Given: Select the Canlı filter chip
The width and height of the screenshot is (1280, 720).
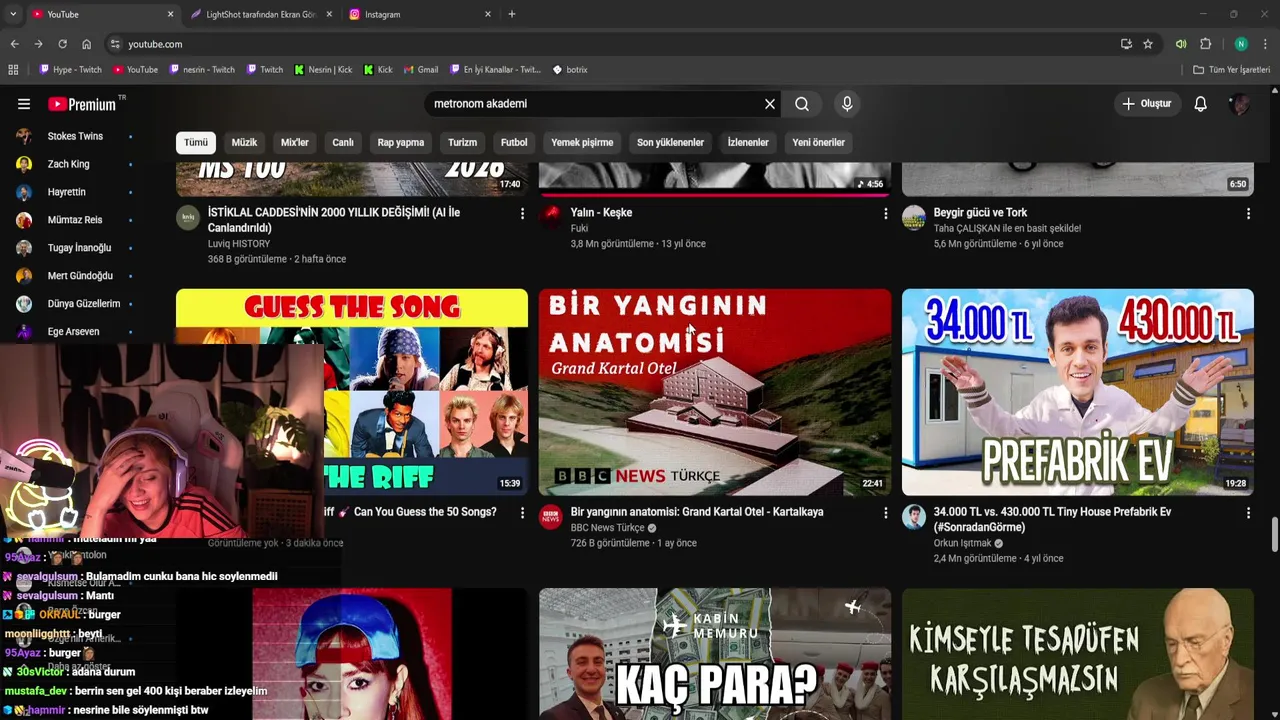Looking at the screenshot, I should pyautogui.click(x=343, y=142).
